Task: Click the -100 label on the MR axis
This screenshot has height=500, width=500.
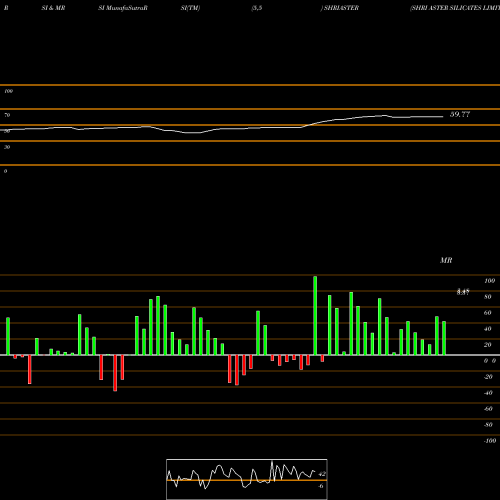Action: [490, 441]
